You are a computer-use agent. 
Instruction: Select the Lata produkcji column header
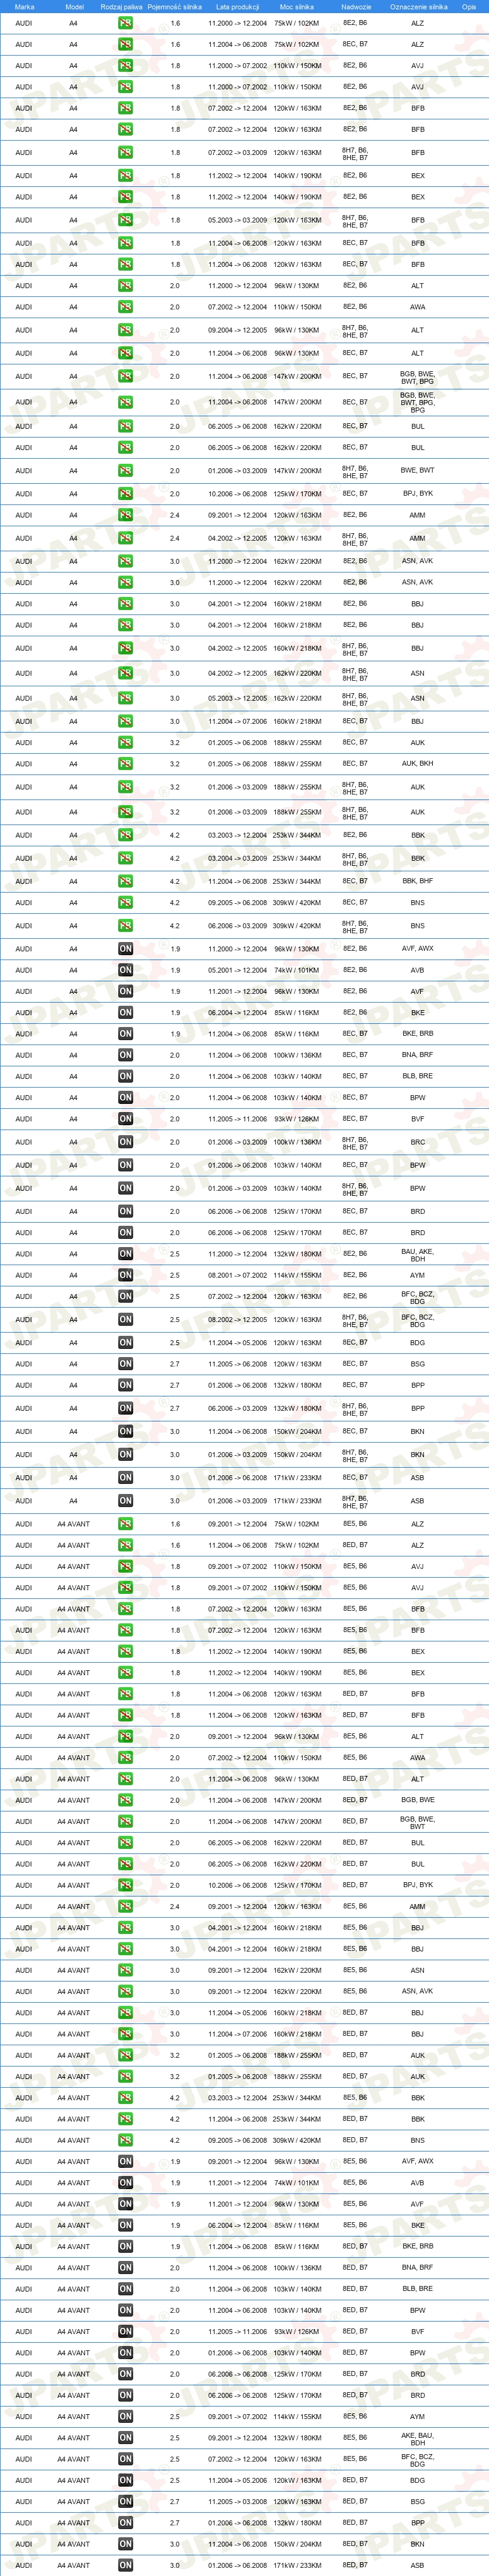(237, 6)
